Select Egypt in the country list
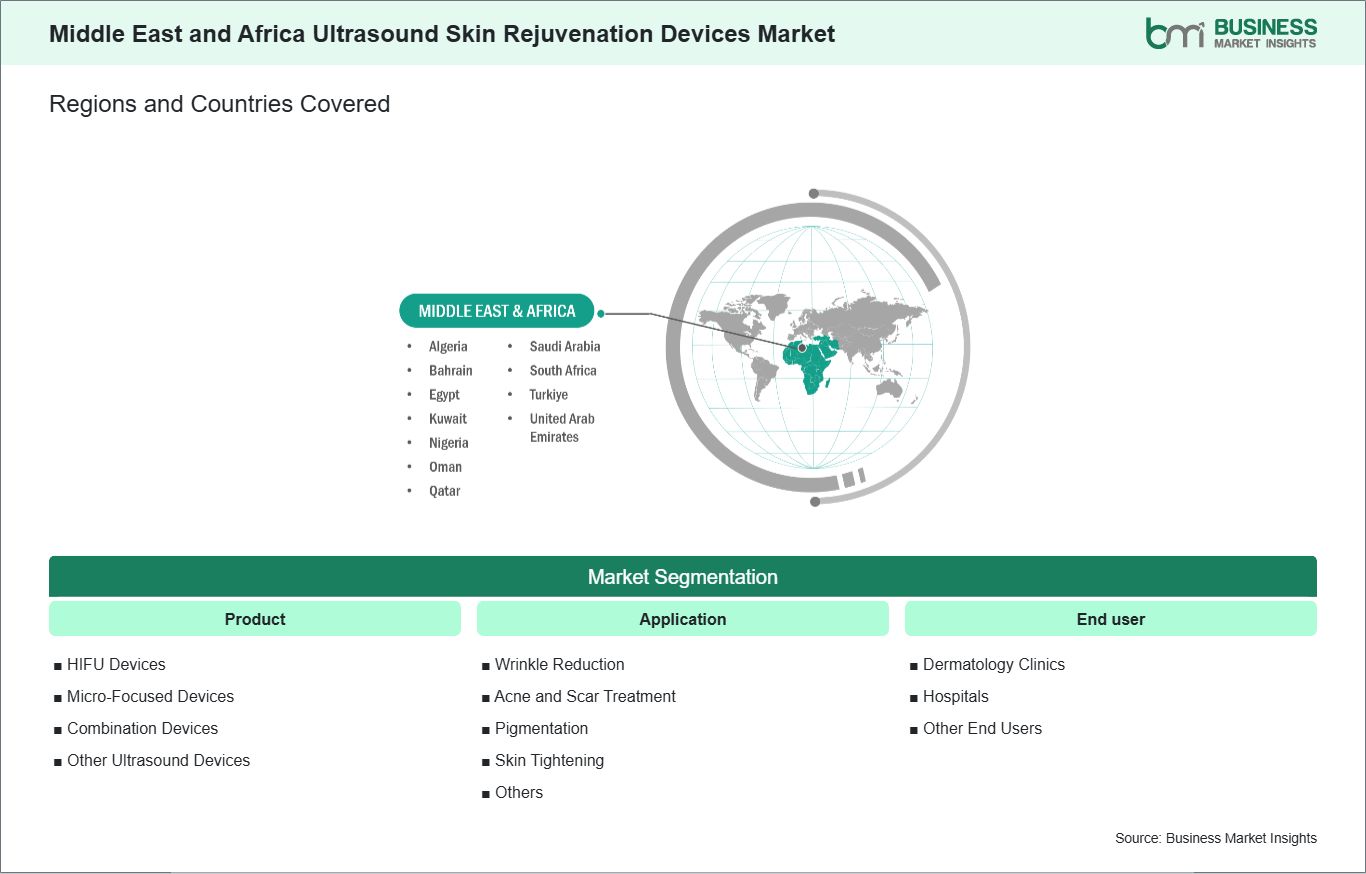1366x874 pixels. [x=444, y=394]
